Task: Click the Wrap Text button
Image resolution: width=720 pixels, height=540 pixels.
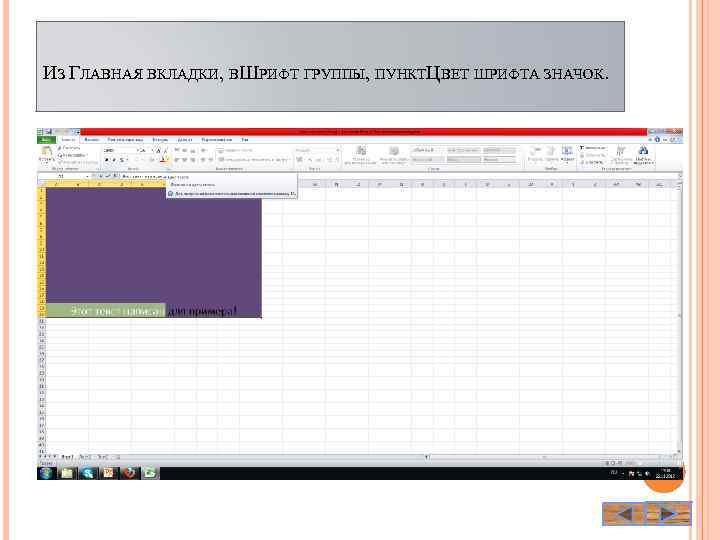Action: point(235,150)
